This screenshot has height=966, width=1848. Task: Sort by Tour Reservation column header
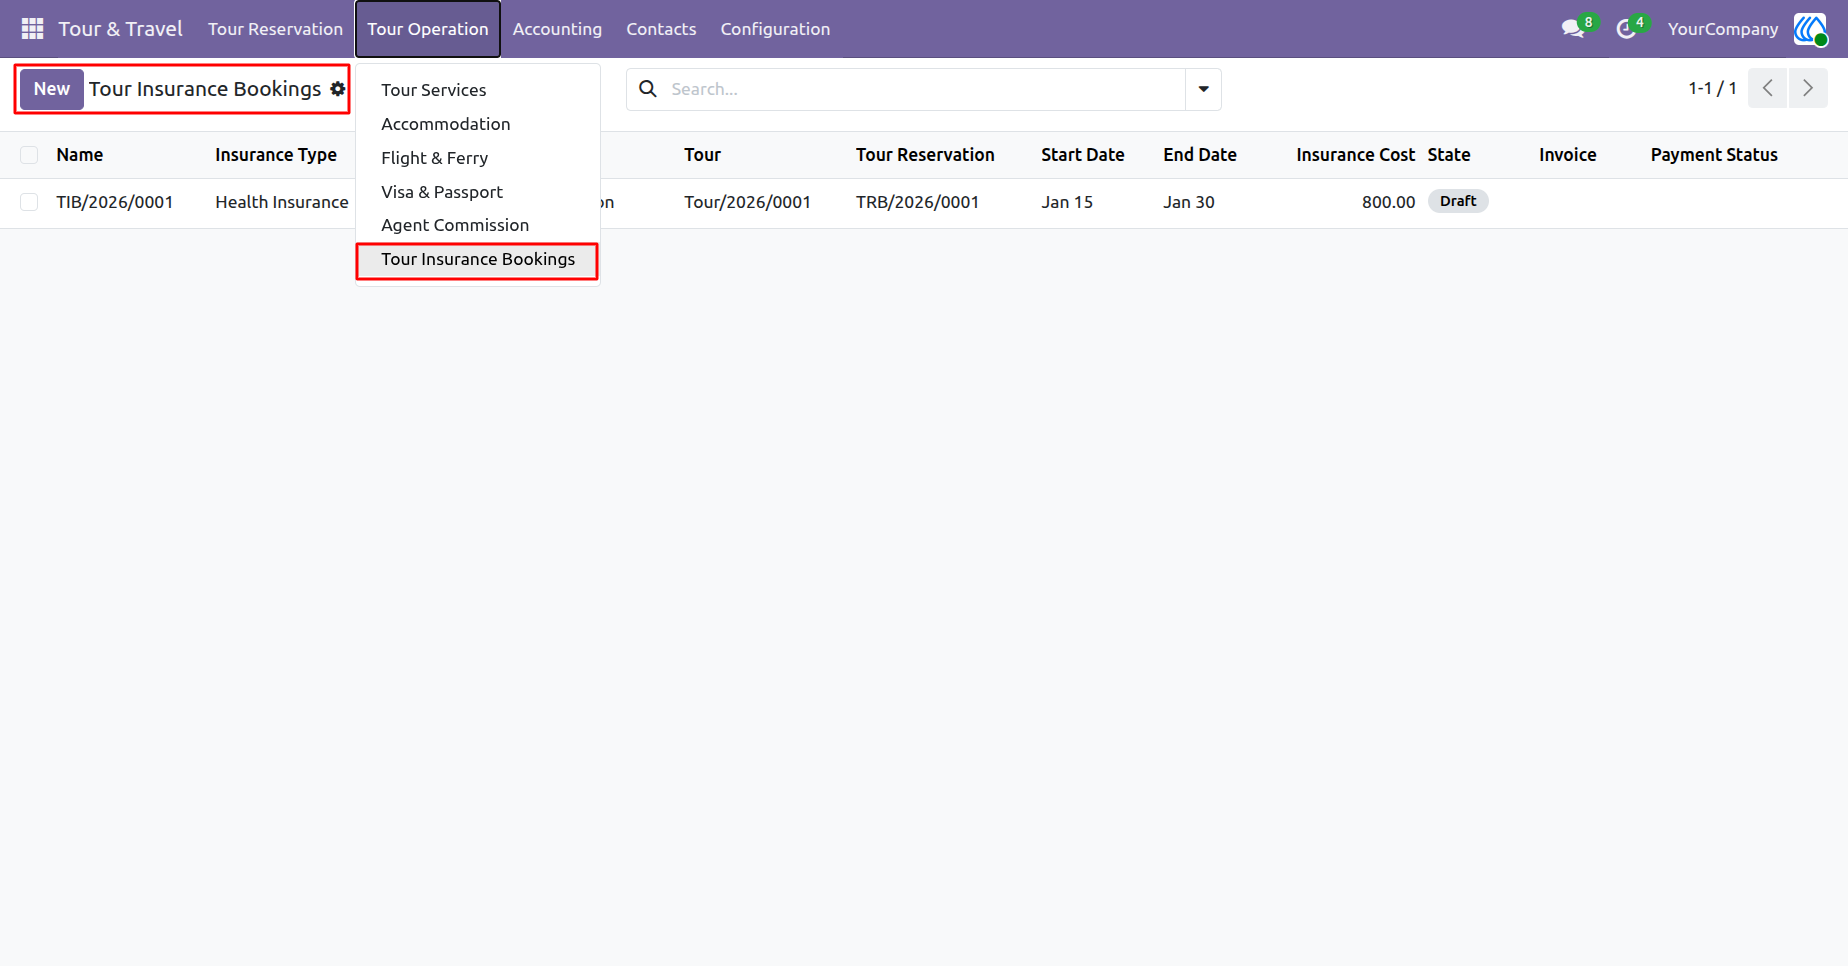(x=925, y=155)
